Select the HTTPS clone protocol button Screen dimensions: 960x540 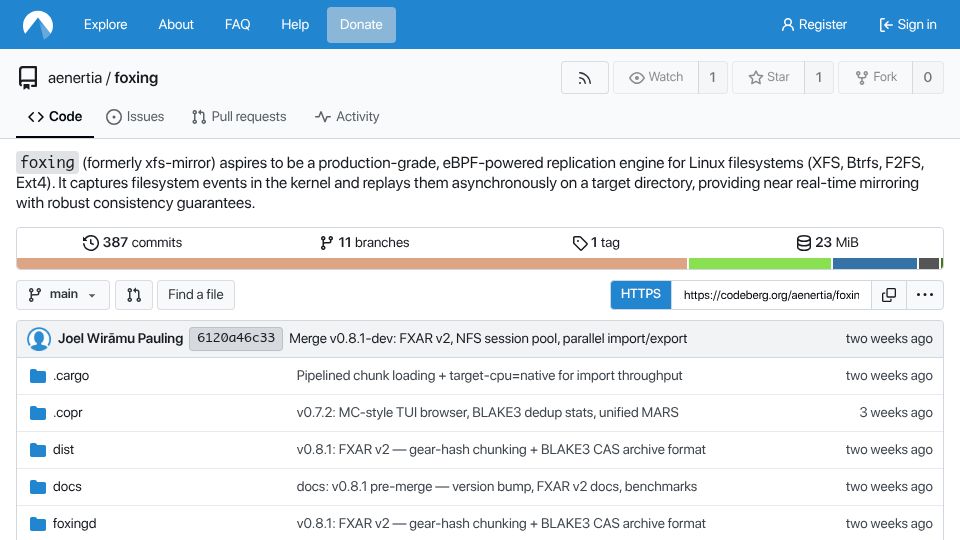pos(640,294)
